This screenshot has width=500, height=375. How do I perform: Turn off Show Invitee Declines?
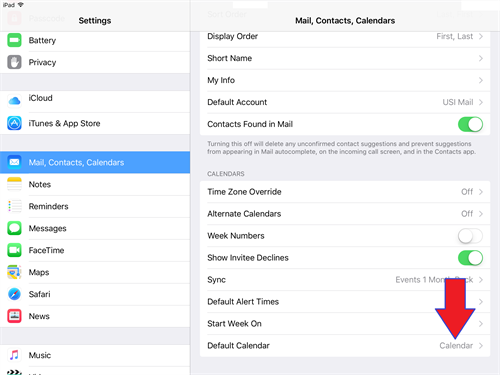470,258
